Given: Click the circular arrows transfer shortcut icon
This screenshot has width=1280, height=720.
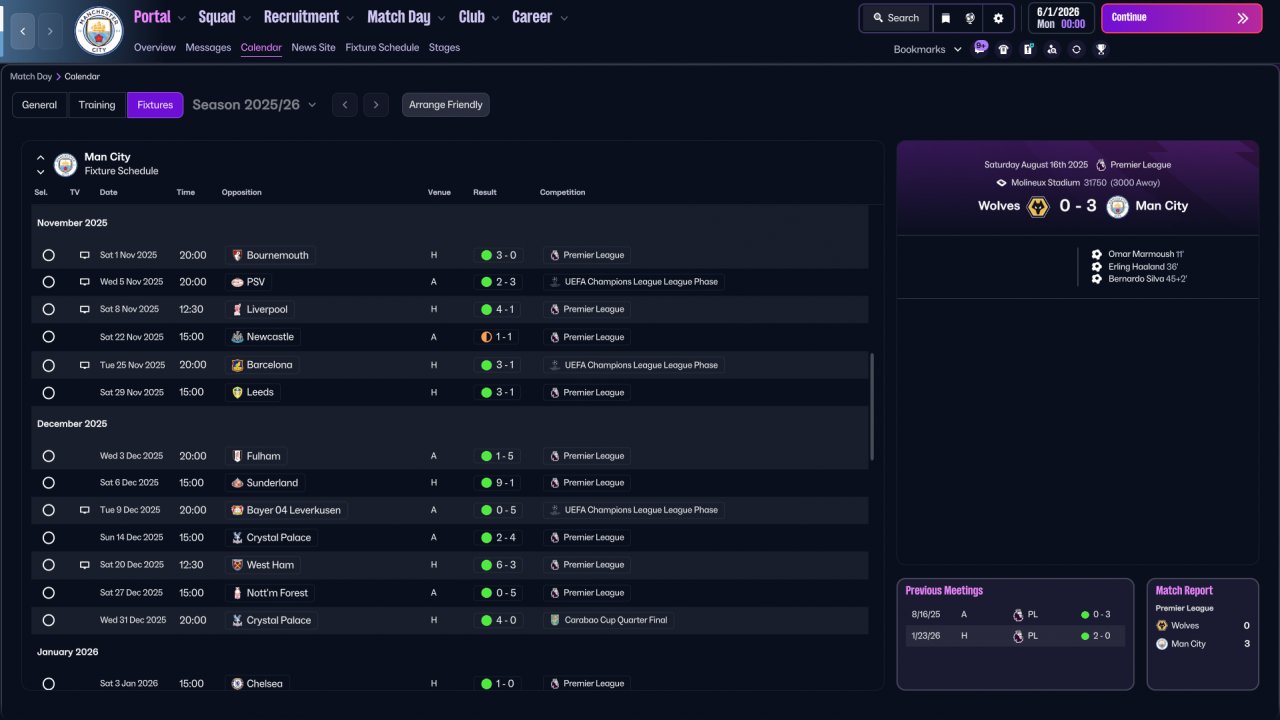Looking at the screenshot, I should click(1076, 49).
